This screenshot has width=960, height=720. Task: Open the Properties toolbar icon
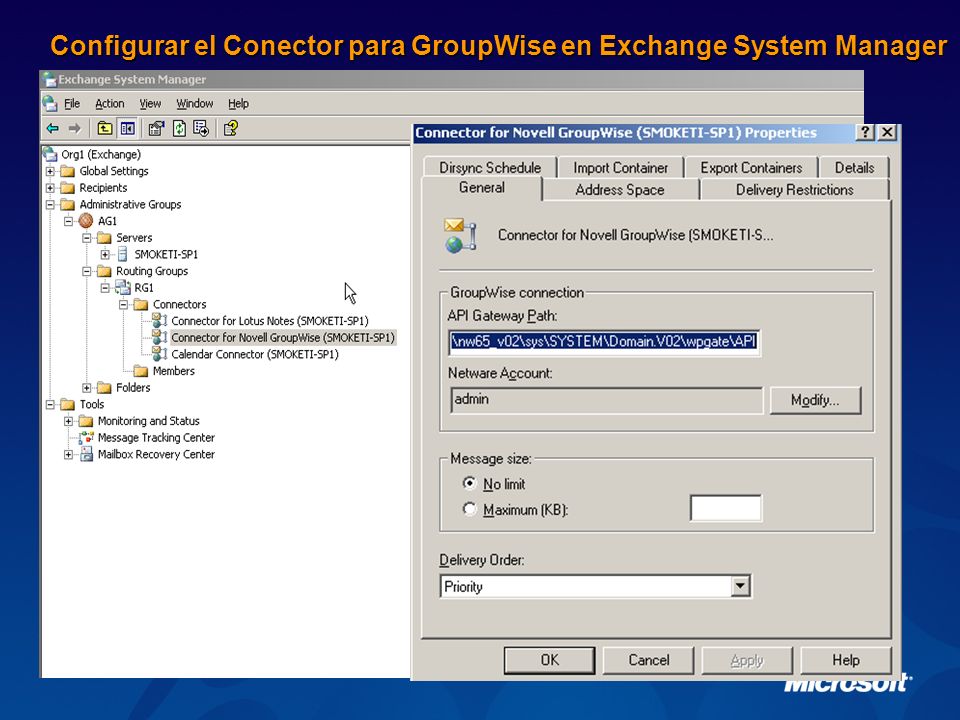click(156, 129)
